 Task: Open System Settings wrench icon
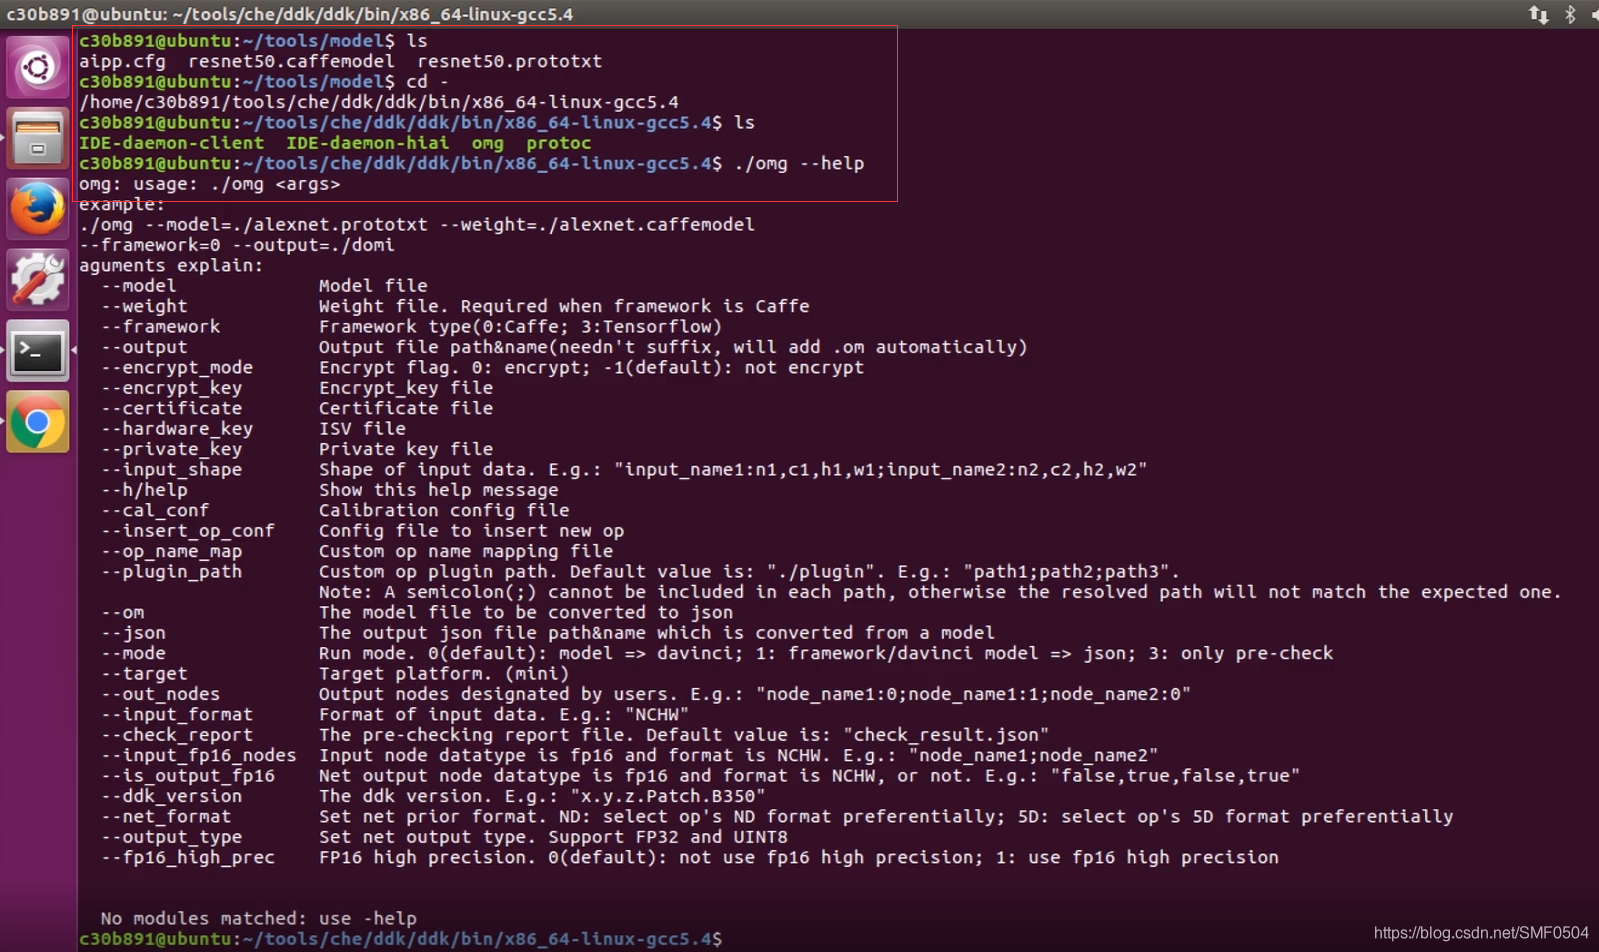point(38,280)
